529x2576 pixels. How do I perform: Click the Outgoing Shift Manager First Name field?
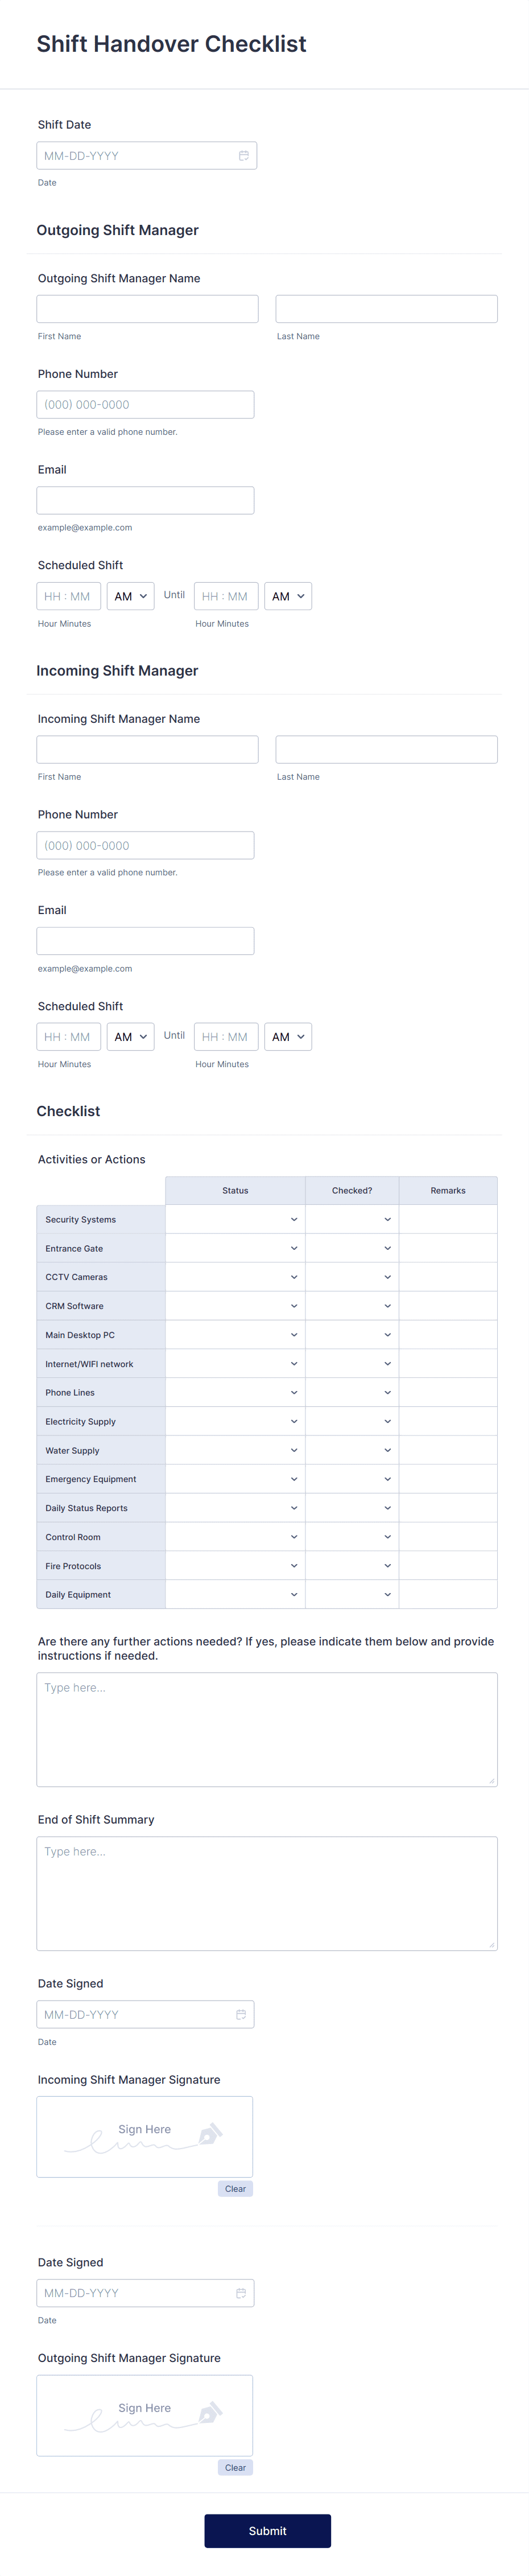coord(147,308)
